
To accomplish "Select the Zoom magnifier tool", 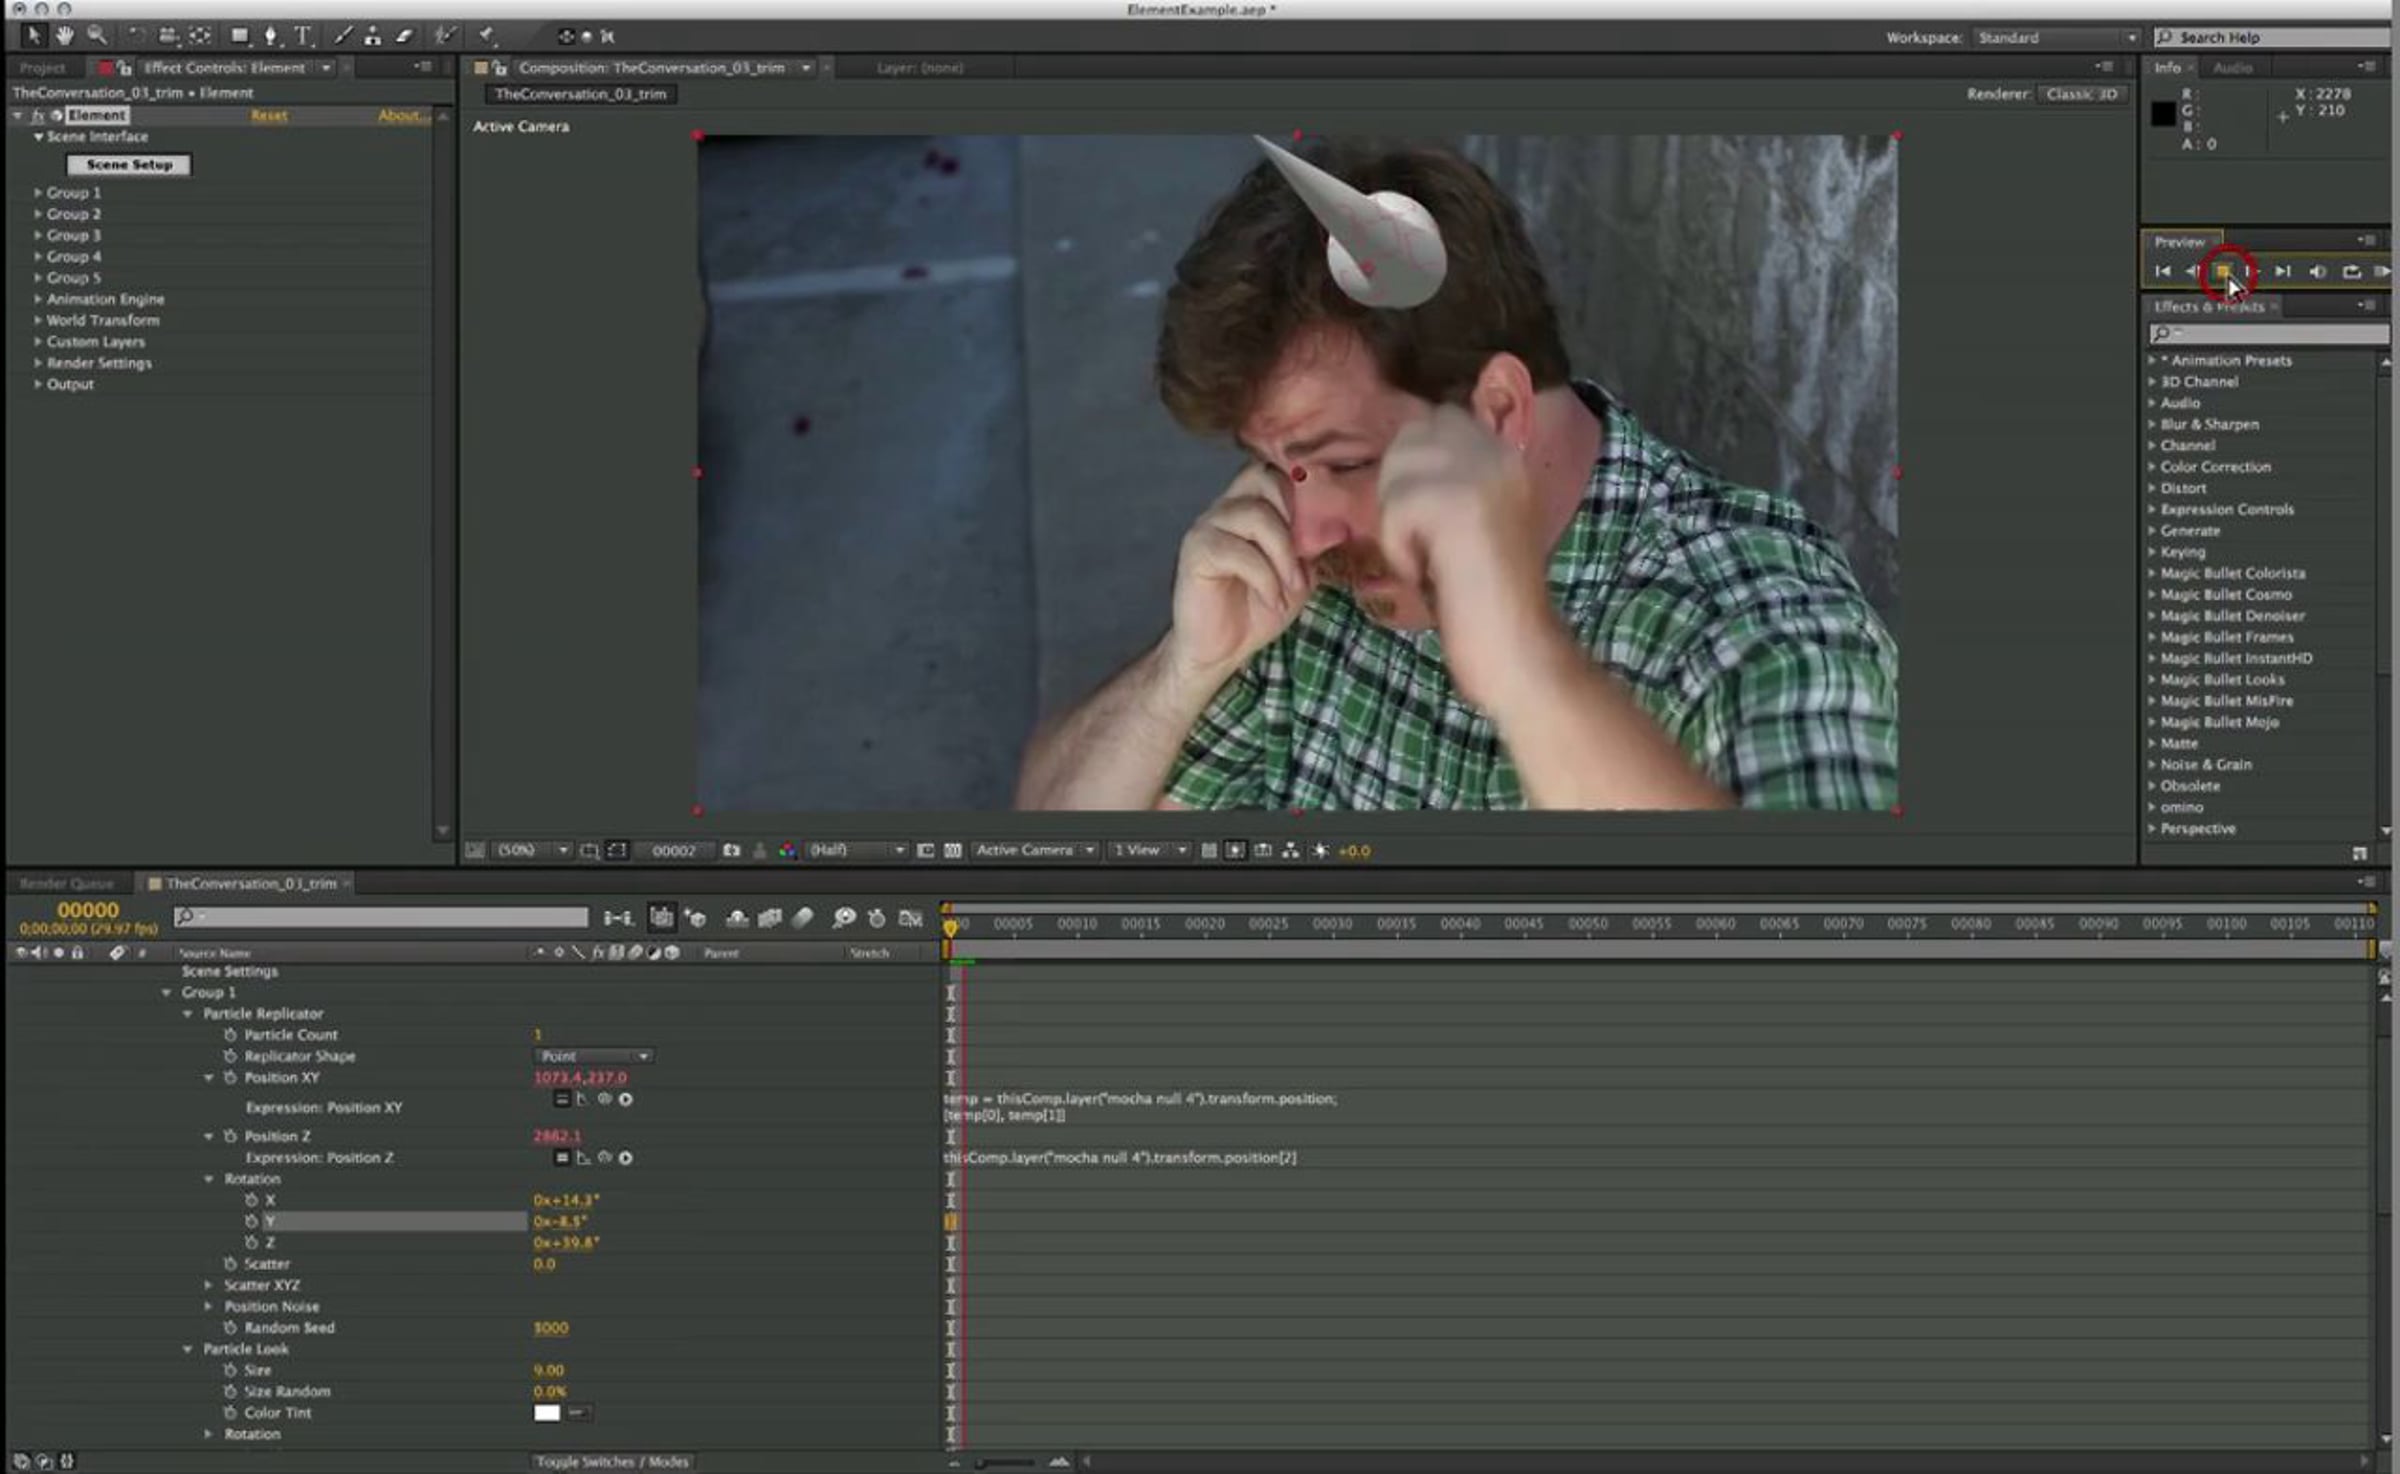I will 97,36.
